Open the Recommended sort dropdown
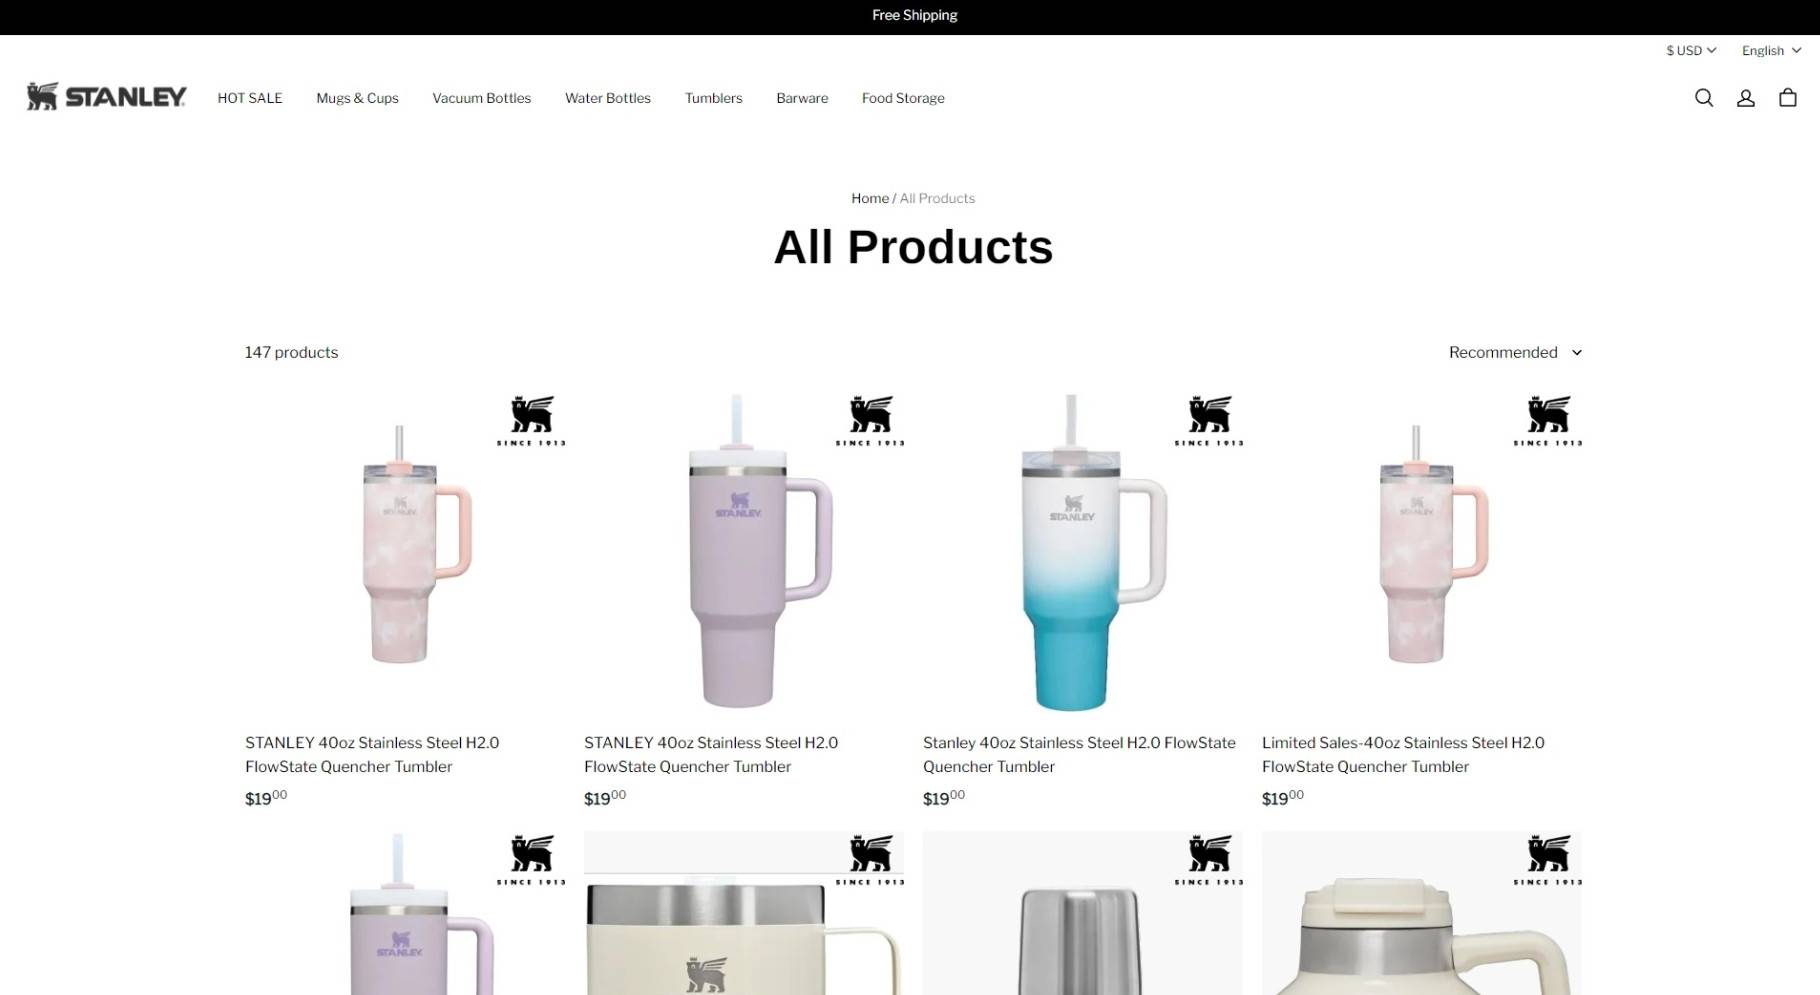This screenshot has width=1820, height=995. [1515, 352]
